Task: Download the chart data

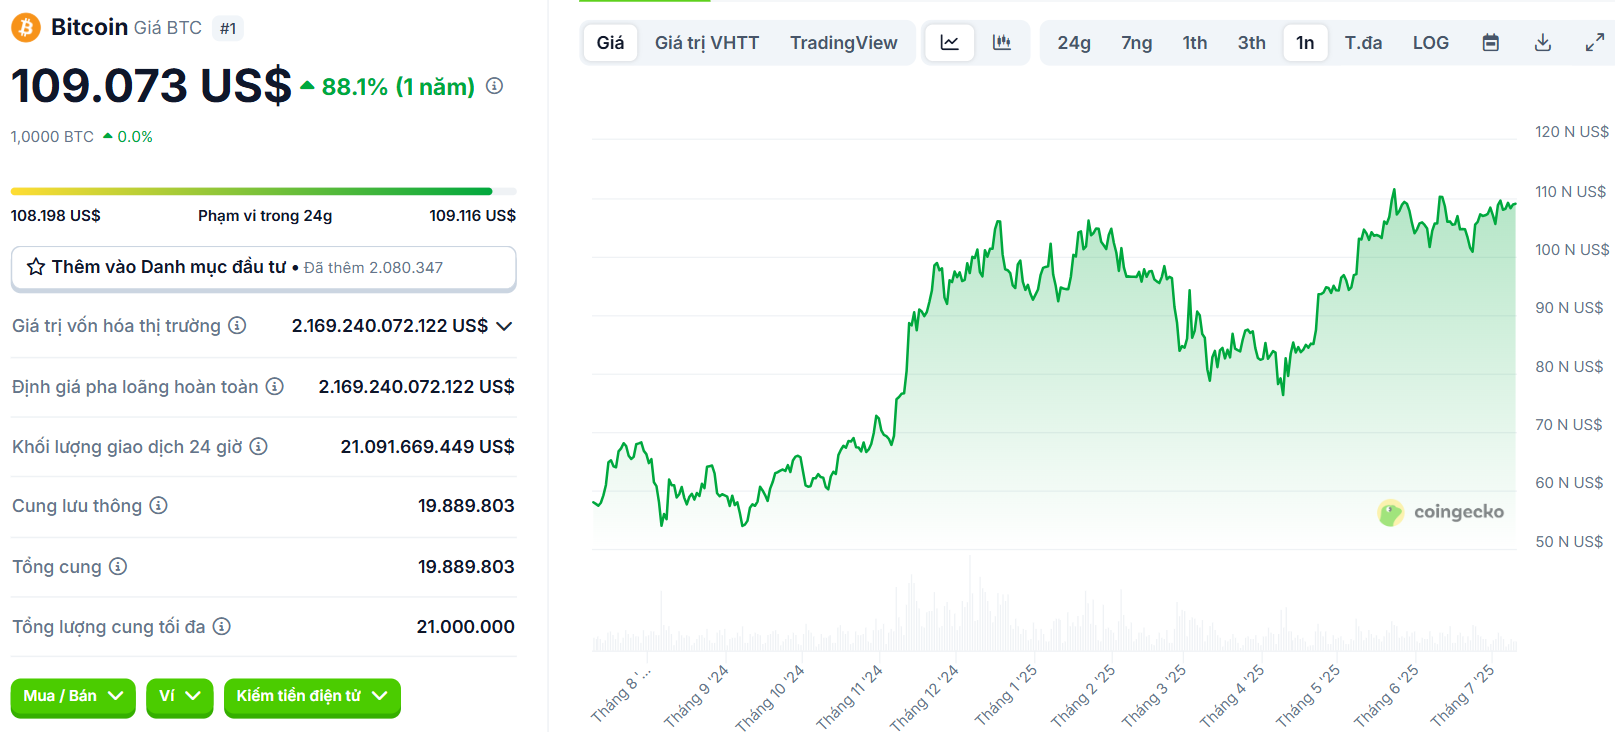Action: pyautogui.click(x=1543, y=43)
